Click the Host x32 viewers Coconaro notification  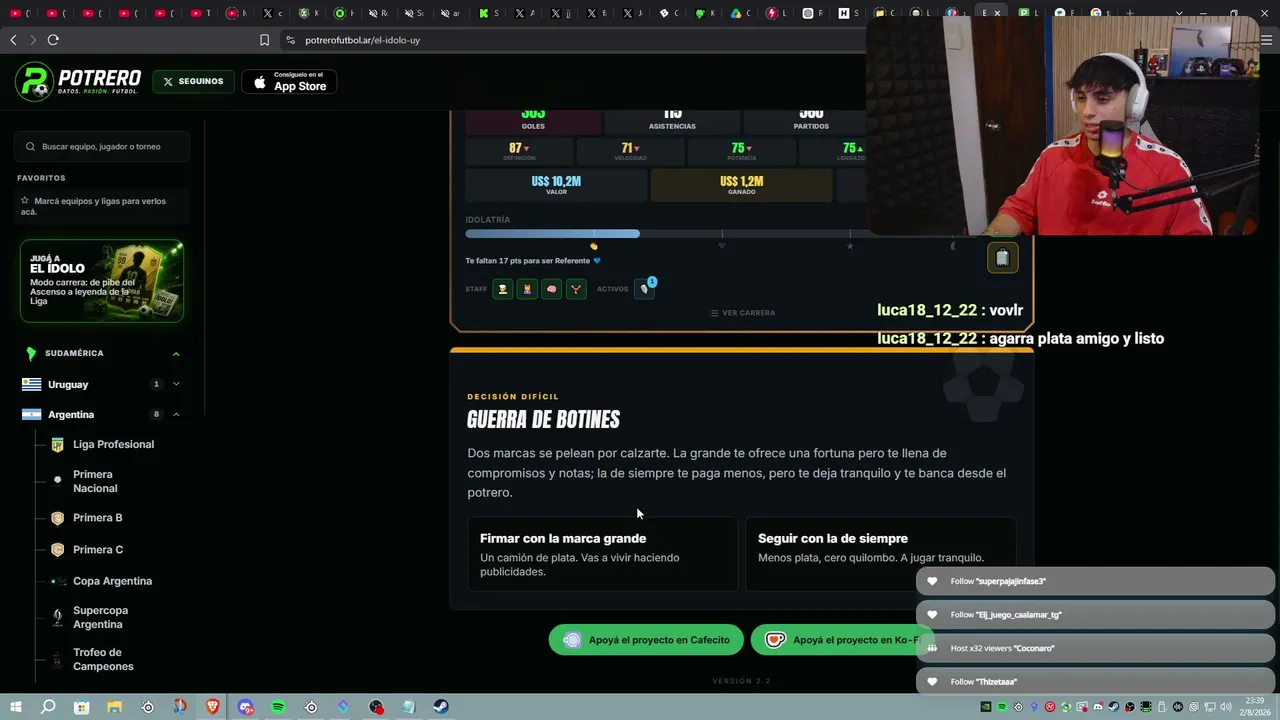coord(1095,648)
